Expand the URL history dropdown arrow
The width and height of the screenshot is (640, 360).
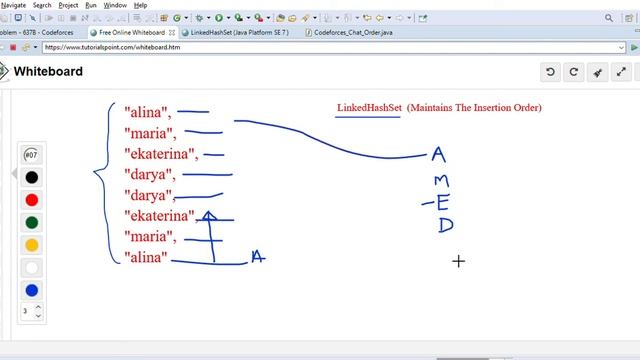621,47
